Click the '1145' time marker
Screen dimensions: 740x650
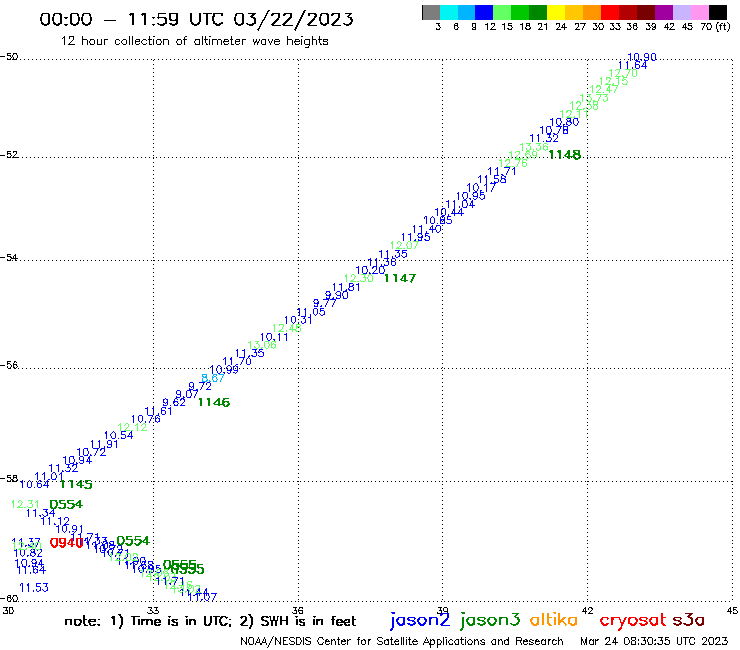click(x=76, y=484)
